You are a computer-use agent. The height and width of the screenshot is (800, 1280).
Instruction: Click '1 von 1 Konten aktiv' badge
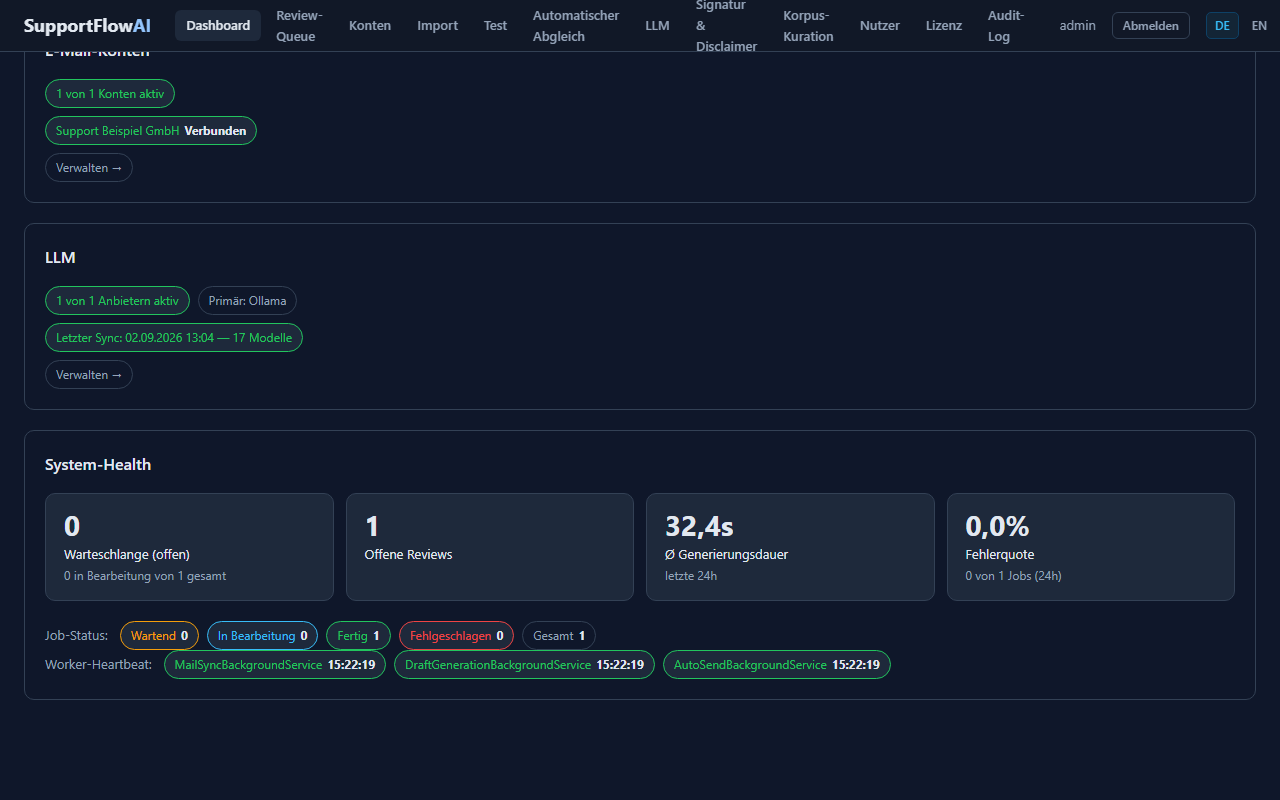click(x=110, y=94)
